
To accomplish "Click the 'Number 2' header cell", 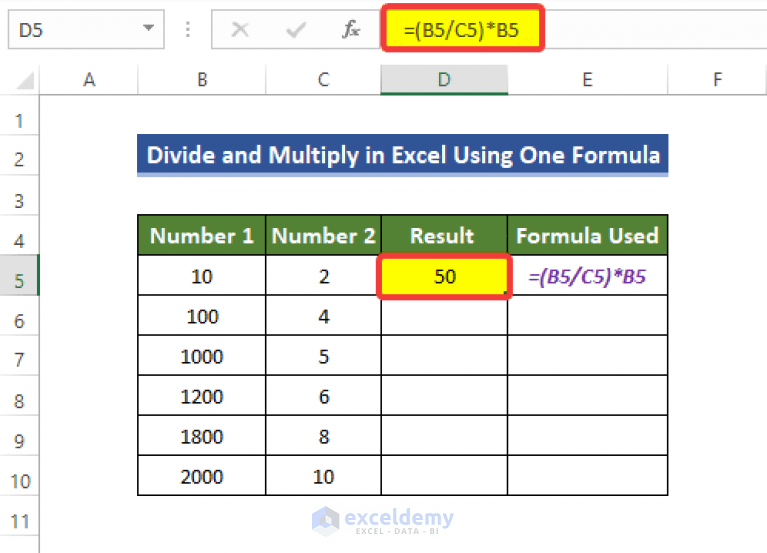I will coord(323,235).
